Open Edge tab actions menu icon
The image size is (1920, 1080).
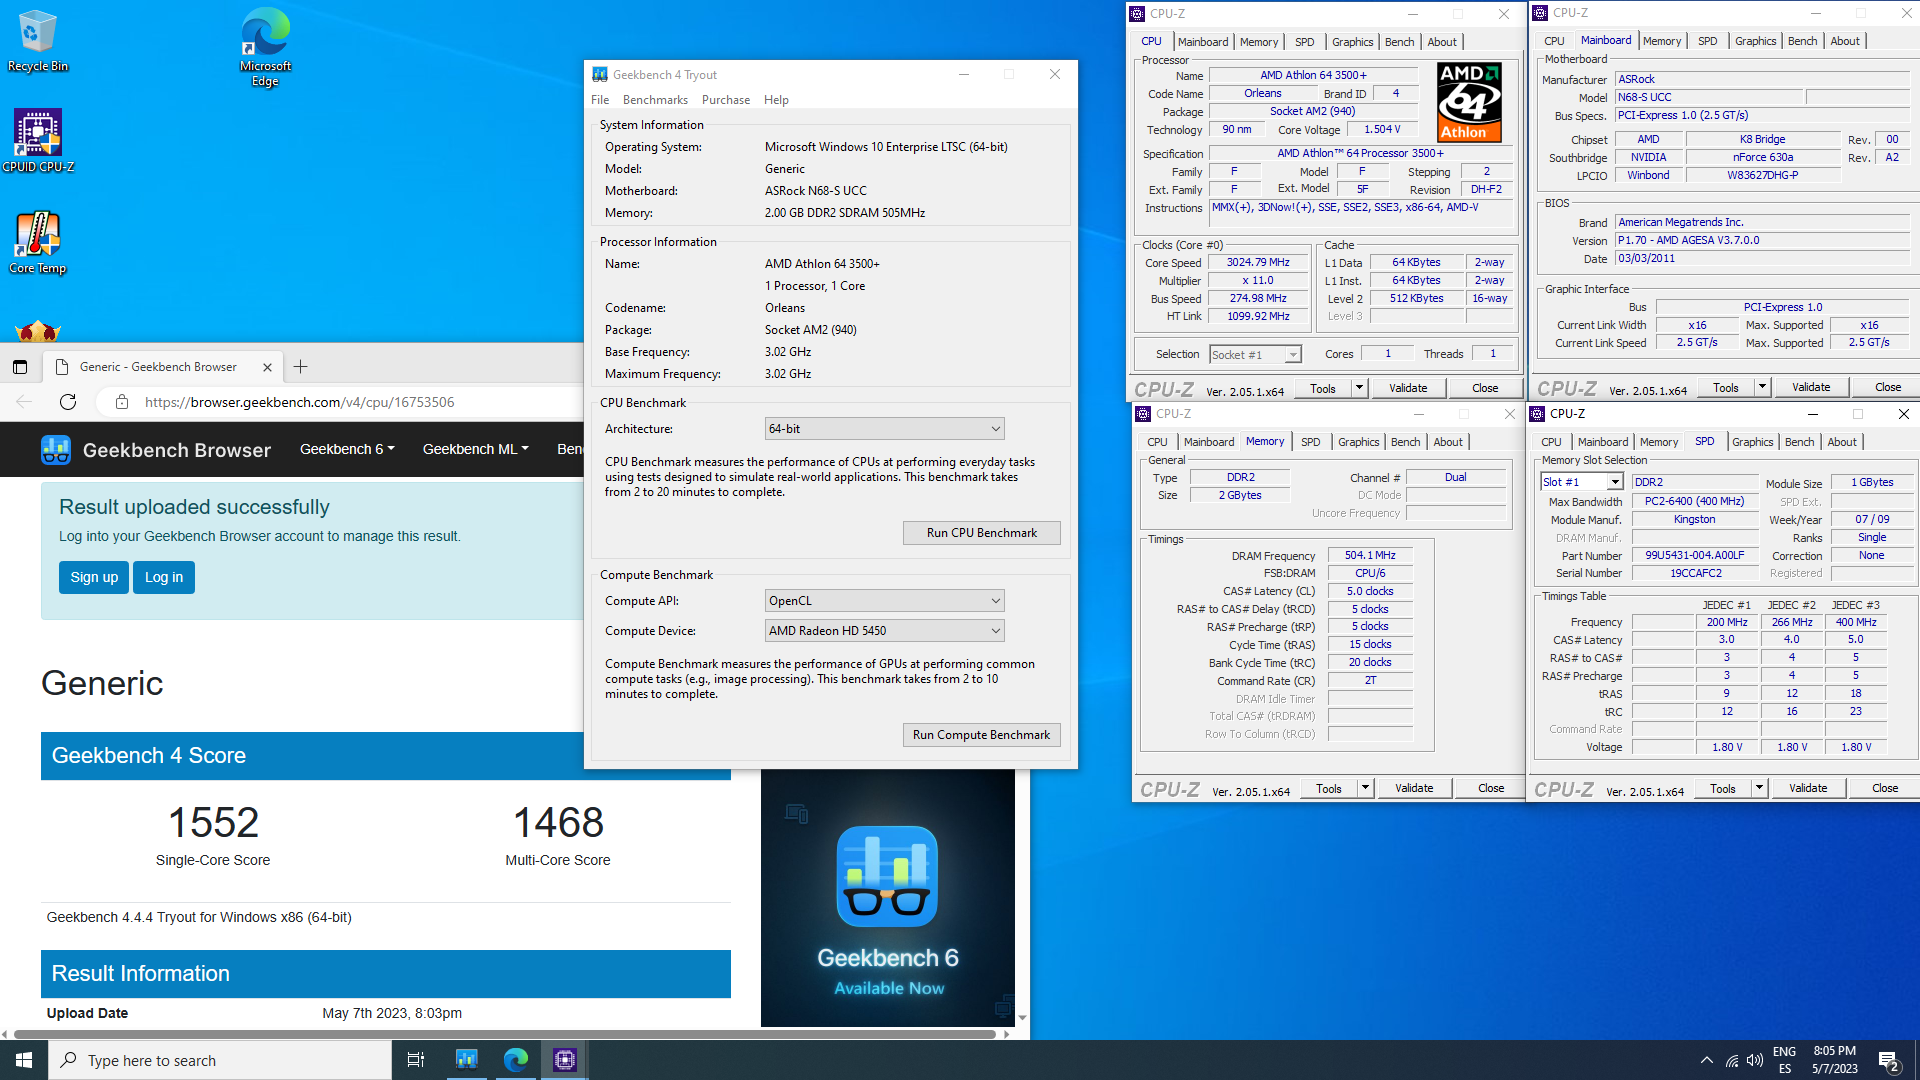[20, 367]
